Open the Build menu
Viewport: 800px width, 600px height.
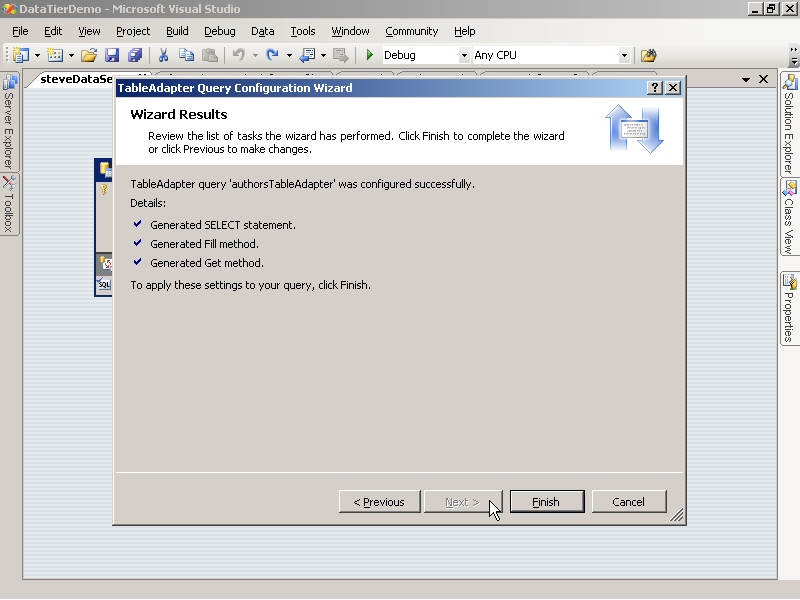(177, 31)
